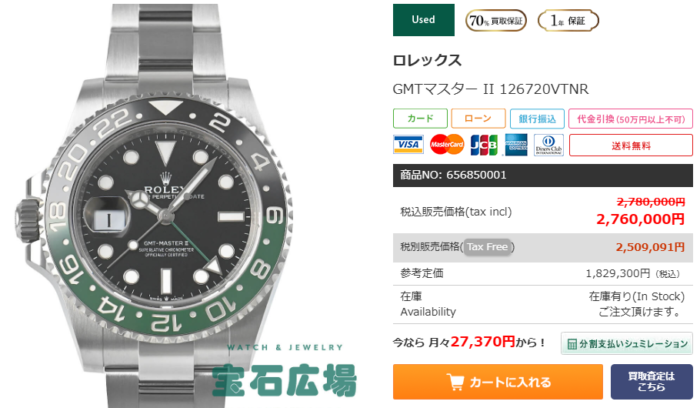This screenshot has width=700, height=408.
Task: Click the green Used condition badge
Action: pos(423,20)
